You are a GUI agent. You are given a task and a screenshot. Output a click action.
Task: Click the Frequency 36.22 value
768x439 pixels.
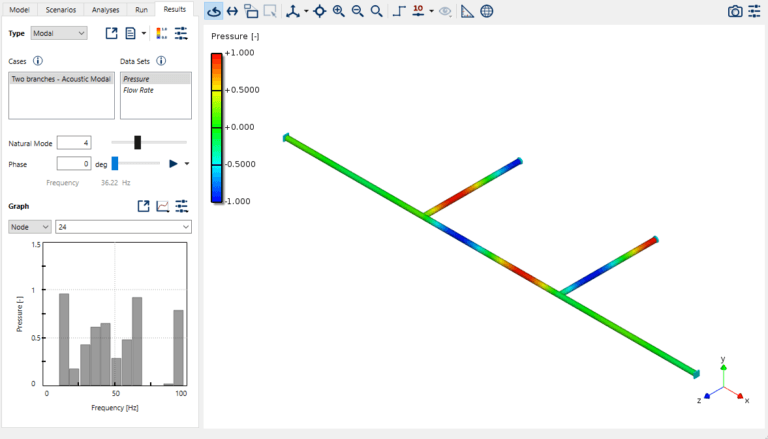[x=109, y=183]
